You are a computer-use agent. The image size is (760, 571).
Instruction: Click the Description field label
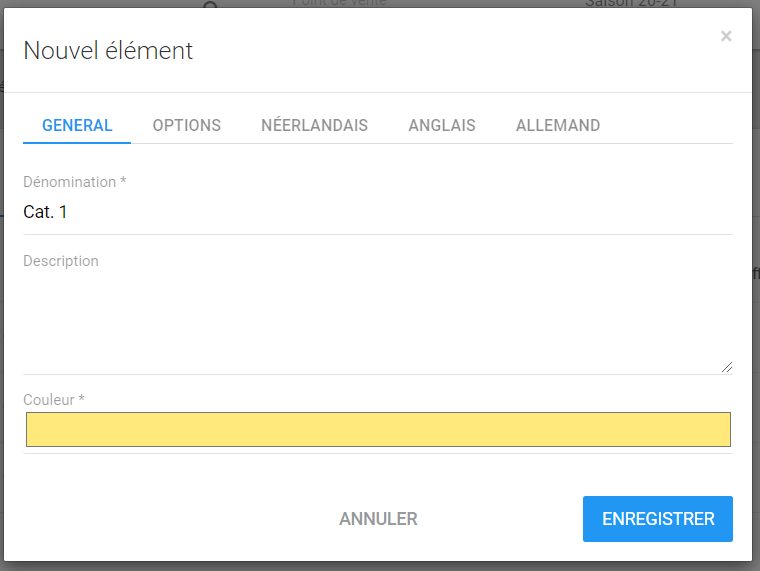(x=61, y=261)
